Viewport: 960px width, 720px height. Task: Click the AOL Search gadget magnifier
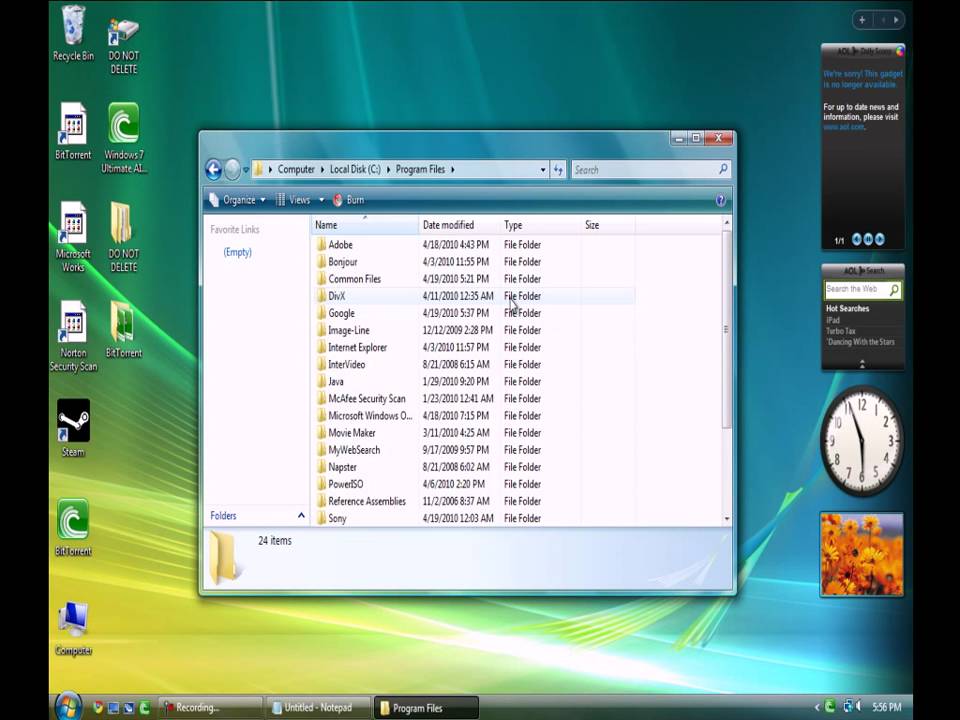coord(894,290)
